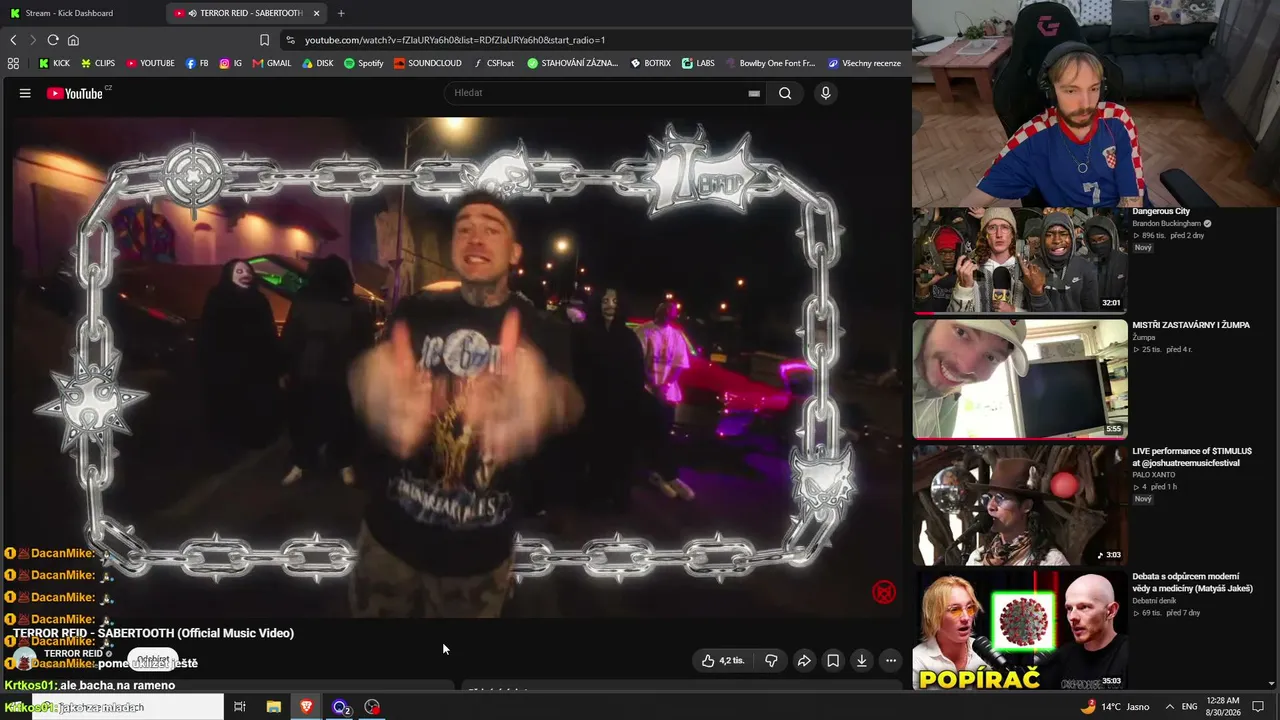1280x720 pixels.
Task: Open File Explorer from the taskbar
Action: (273, 707)
